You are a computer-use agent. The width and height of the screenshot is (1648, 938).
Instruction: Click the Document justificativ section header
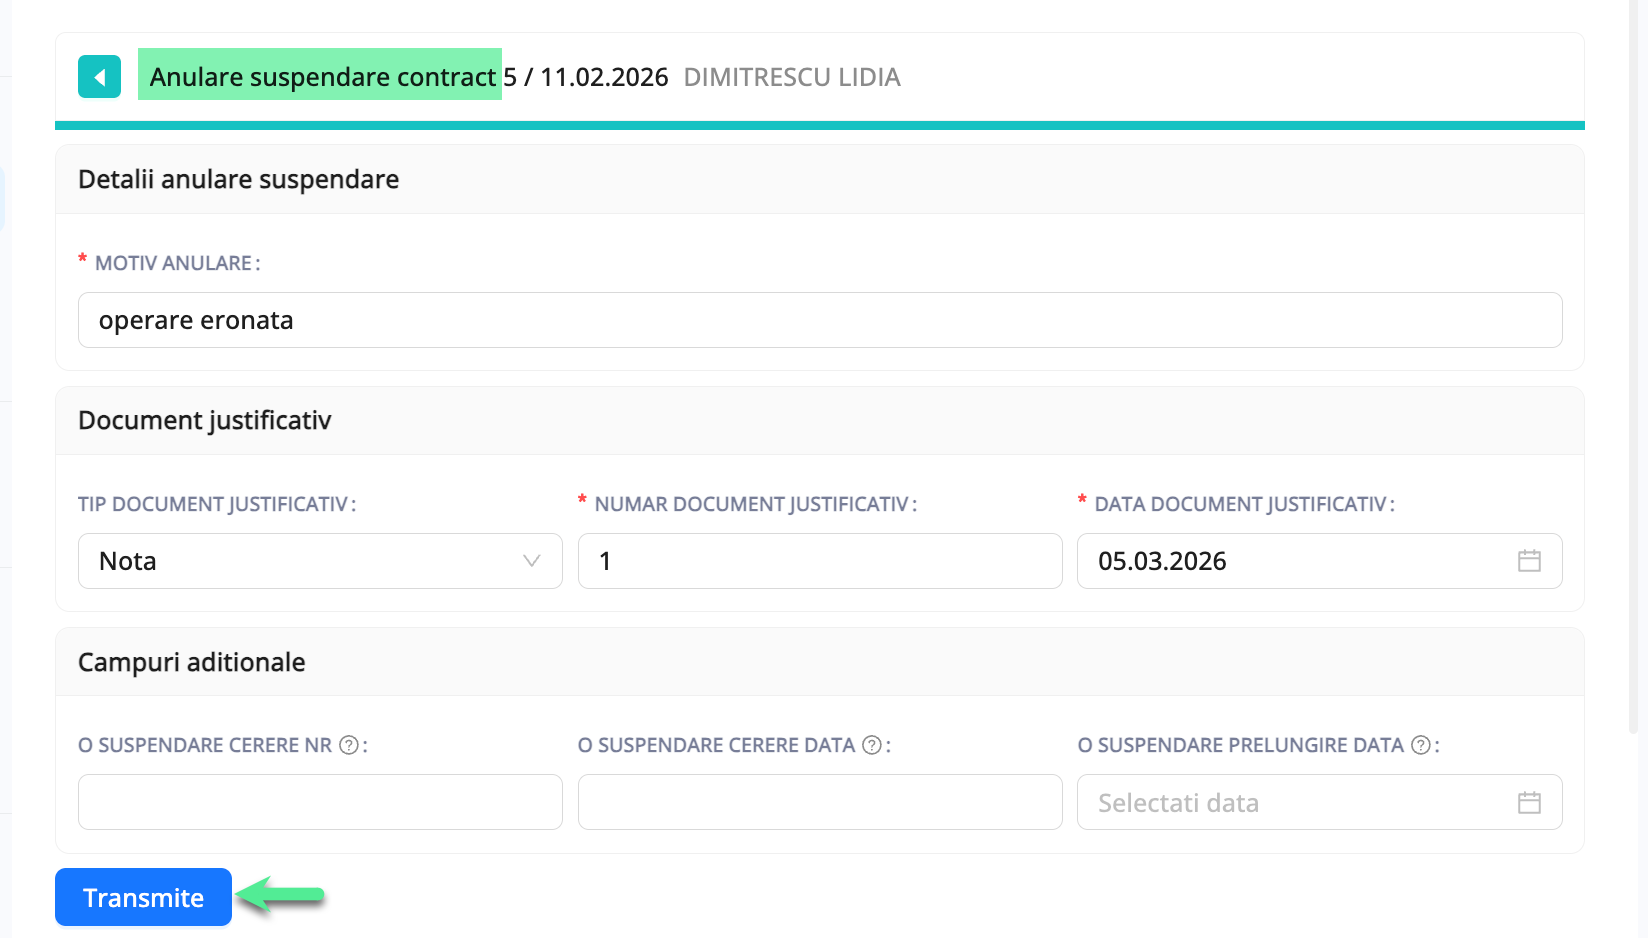[x=204, y=420]
